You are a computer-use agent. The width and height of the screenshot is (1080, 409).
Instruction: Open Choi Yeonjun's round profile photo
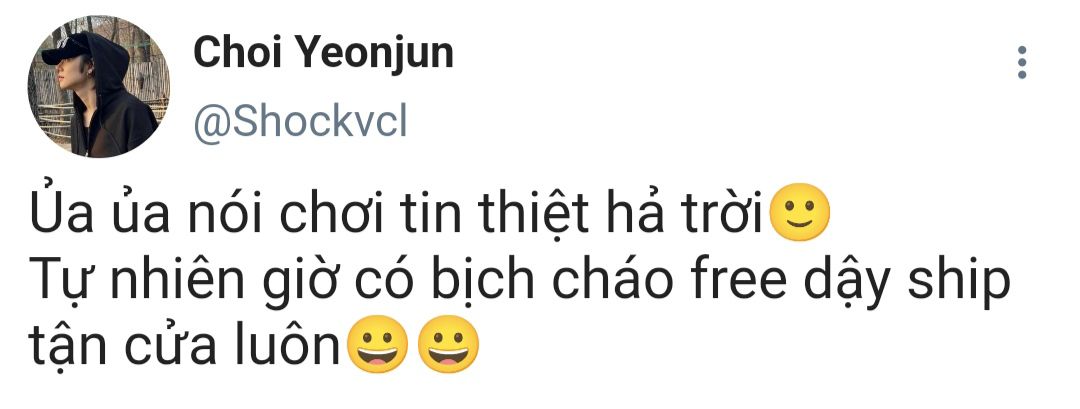point(98,87)
